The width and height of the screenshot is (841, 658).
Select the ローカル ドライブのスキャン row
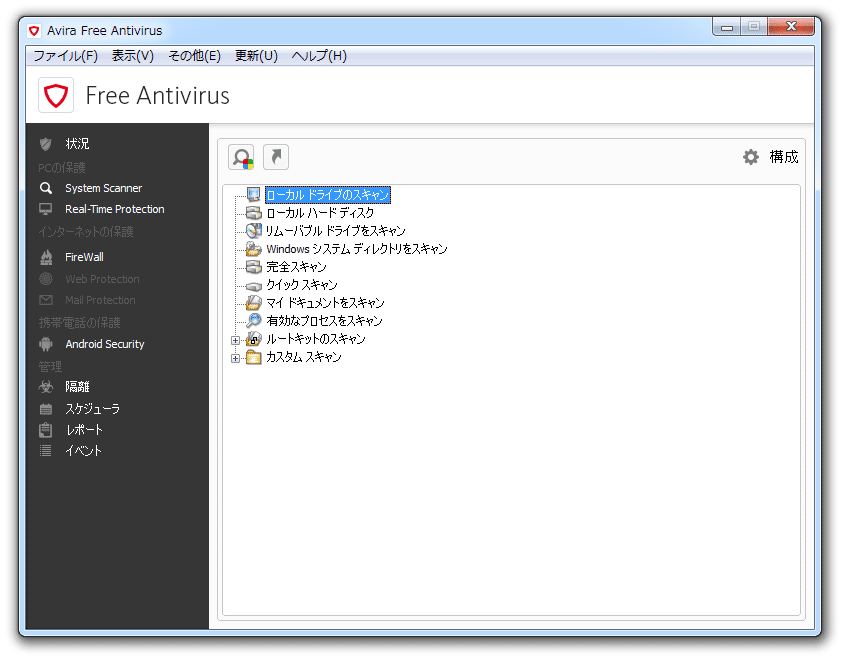click(x=328, y=195)
